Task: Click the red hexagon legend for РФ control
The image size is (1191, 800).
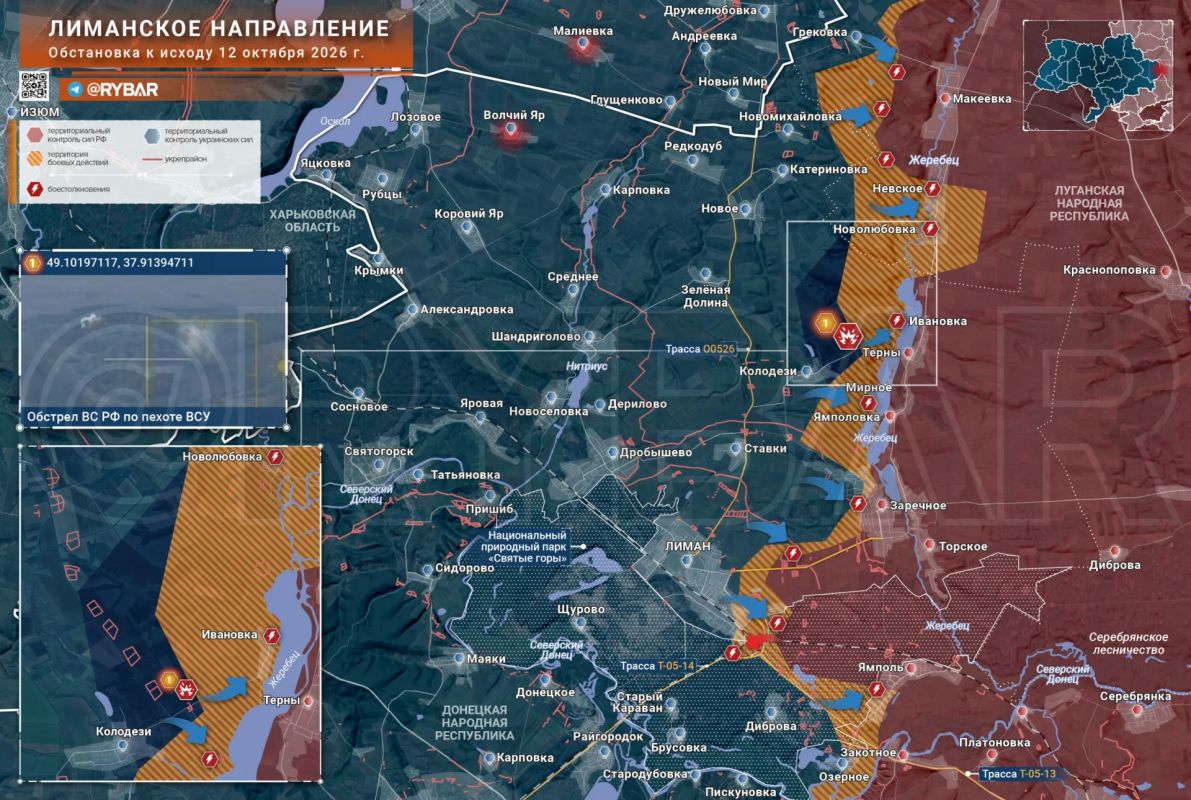Action: click(x=35, y=135)
